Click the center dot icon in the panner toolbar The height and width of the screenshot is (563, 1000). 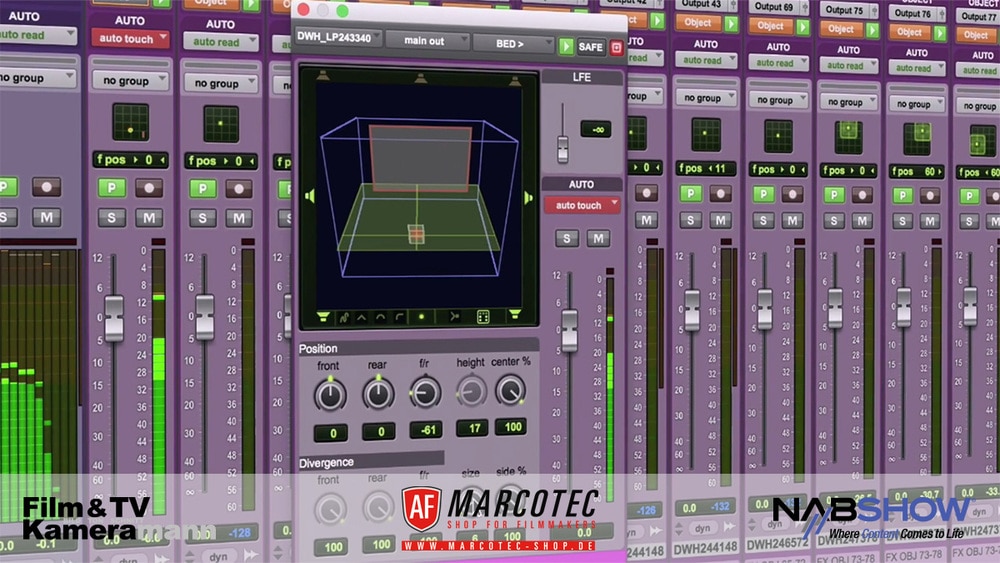tap(421, 317)
